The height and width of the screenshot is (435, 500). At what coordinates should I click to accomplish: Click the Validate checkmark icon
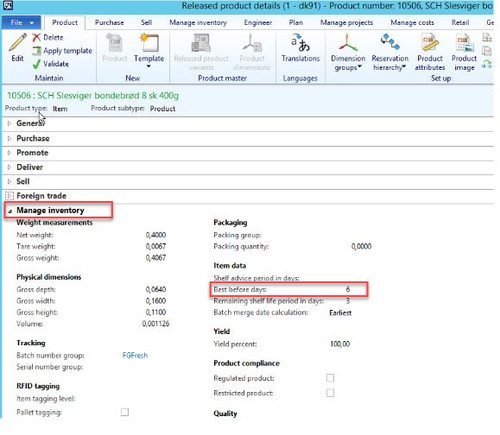[x=36, y=64]
